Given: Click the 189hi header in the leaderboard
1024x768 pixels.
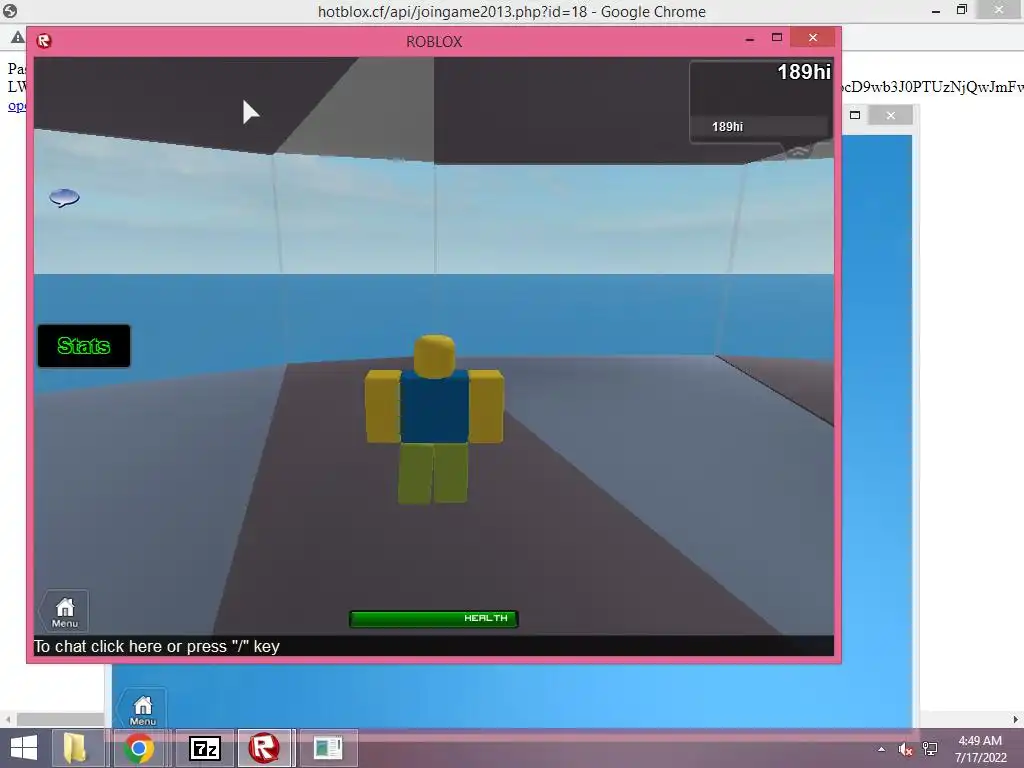Looking at the screenshot, I should tap(804, 72).
